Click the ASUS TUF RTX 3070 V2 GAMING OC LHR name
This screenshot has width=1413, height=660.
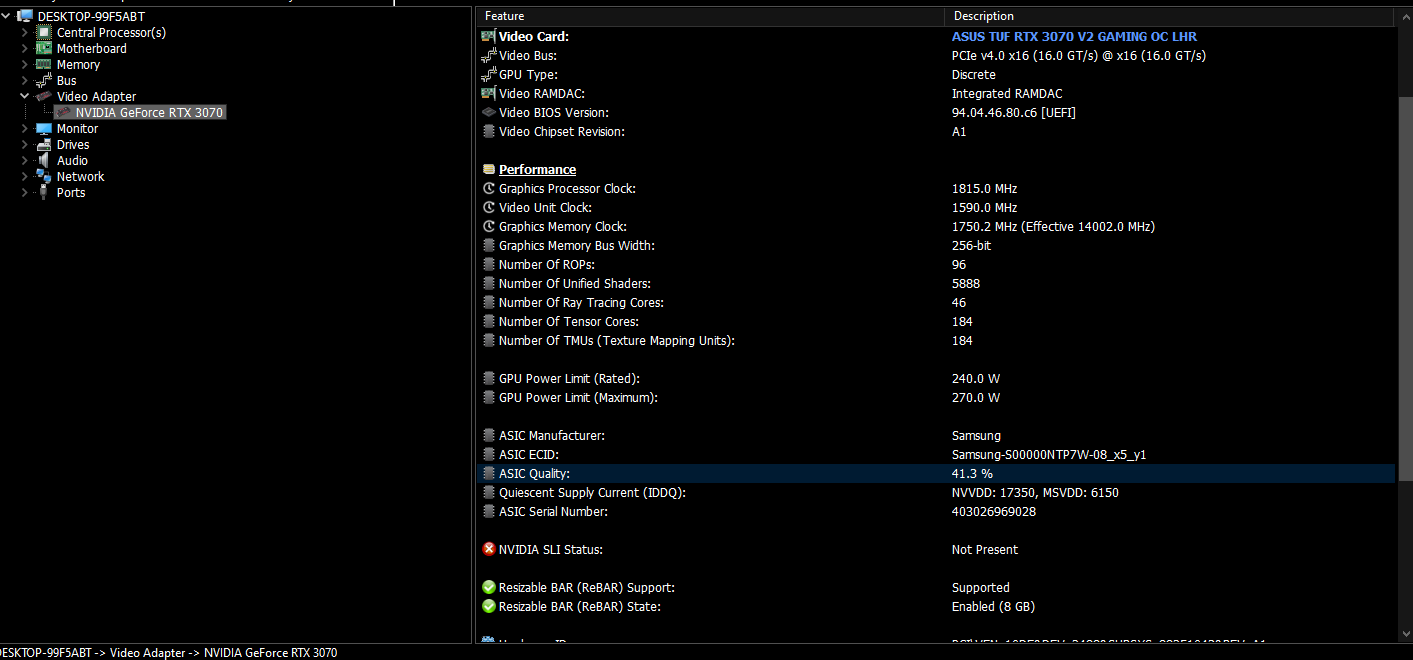coord(1074,36)
